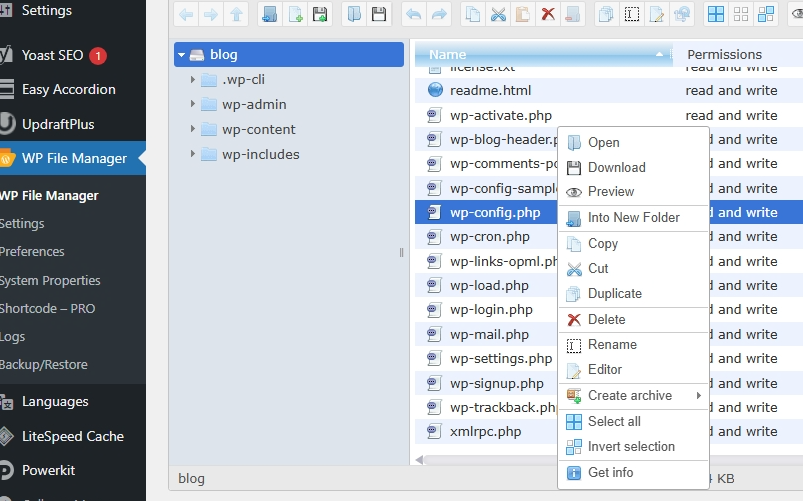Click the Back navigation arrow in toolbar
The image size is (803, 501).
coord(186,14)
